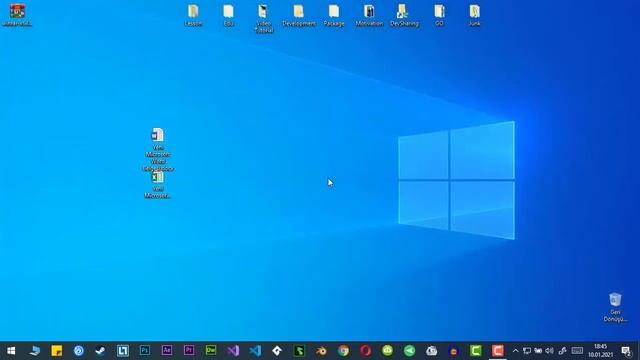Viewport: 640px width, 360px height.
Task: Open the dark blue circle app in taskbar
Action: 453,351
